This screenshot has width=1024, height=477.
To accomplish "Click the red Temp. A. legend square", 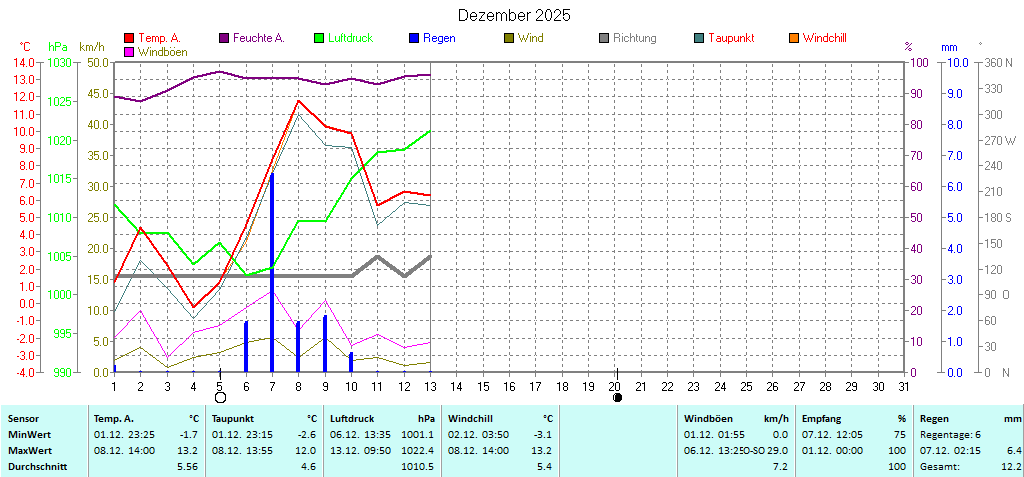I will click(x=129, y=38).
